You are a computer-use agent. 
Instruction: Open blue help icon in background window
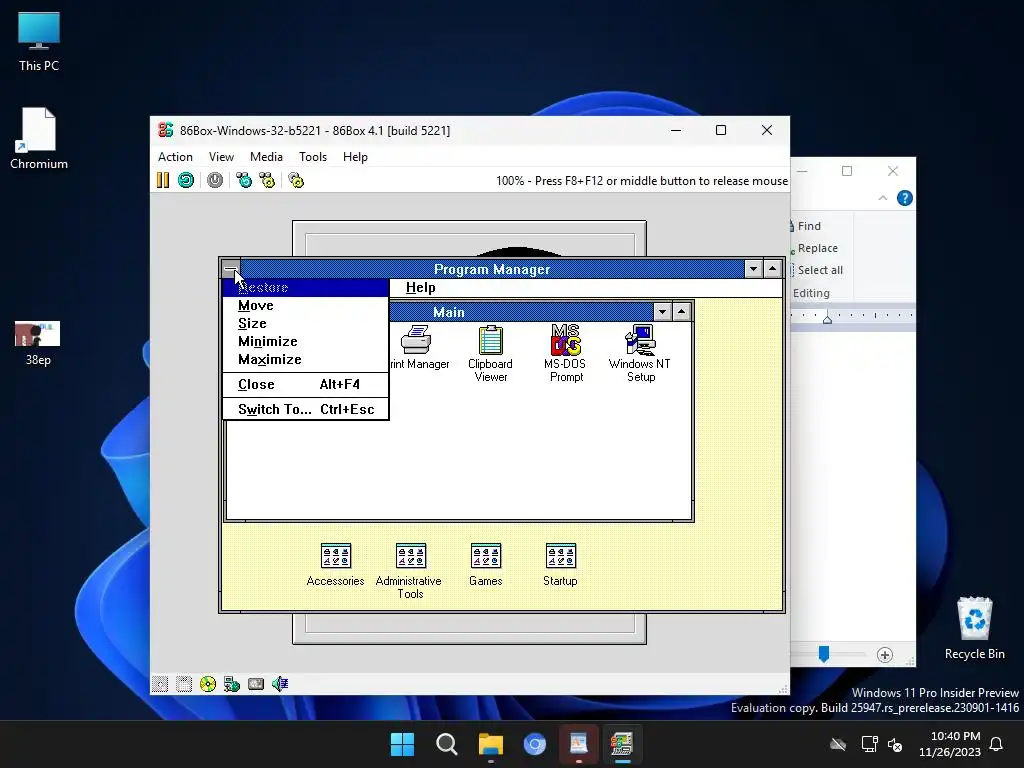click(x=904, y=198)
